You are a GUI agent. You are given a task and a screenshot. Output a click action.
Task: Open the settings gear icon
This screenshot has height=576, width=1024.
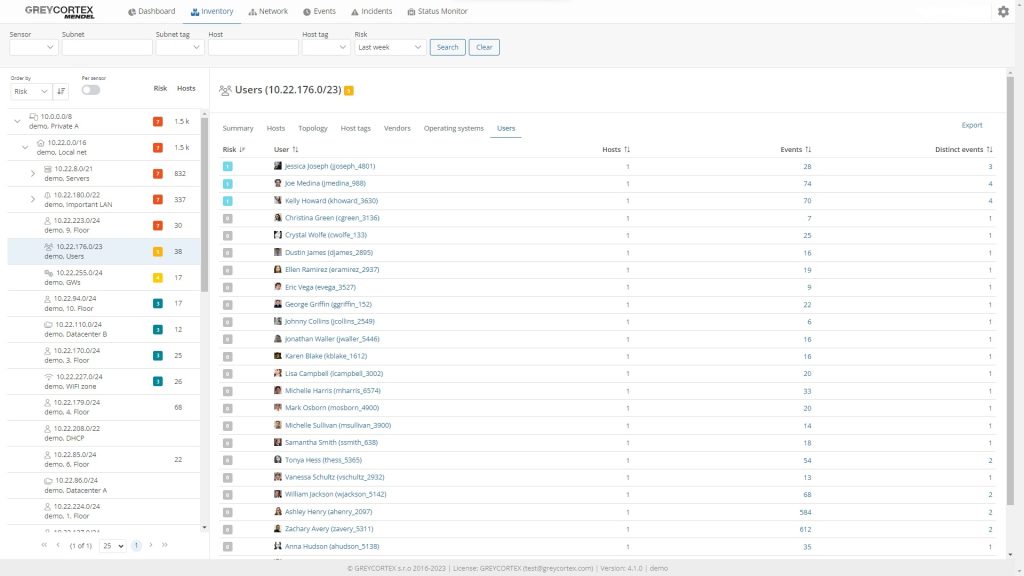click(x=1003, y=11)
